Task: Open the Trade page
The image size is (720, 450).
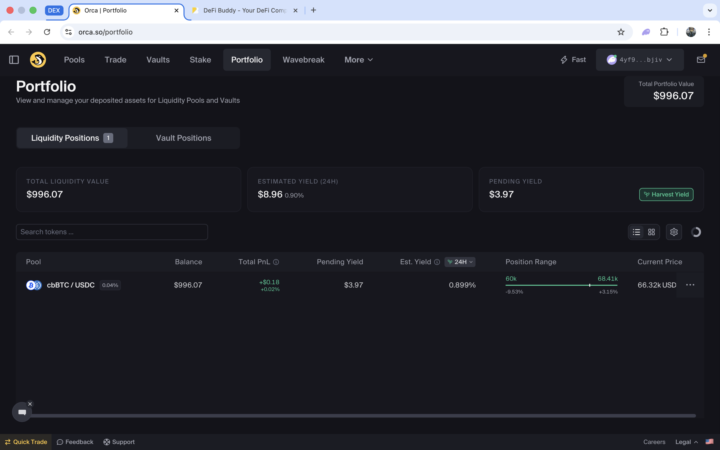Action: [115, 60]
